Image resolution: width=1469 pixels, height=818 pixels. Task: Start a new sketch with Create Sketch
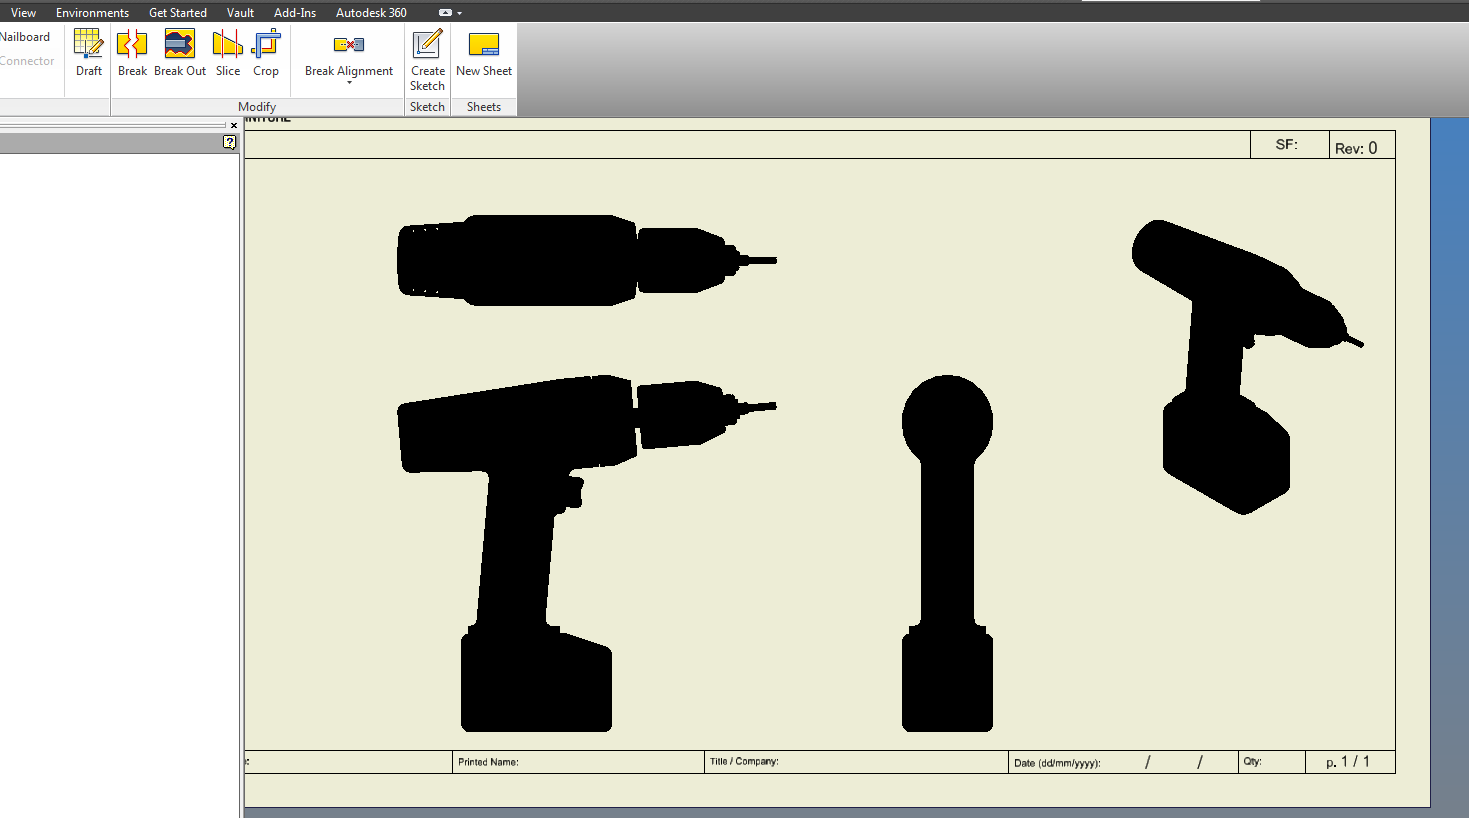[x=427, y=57]
